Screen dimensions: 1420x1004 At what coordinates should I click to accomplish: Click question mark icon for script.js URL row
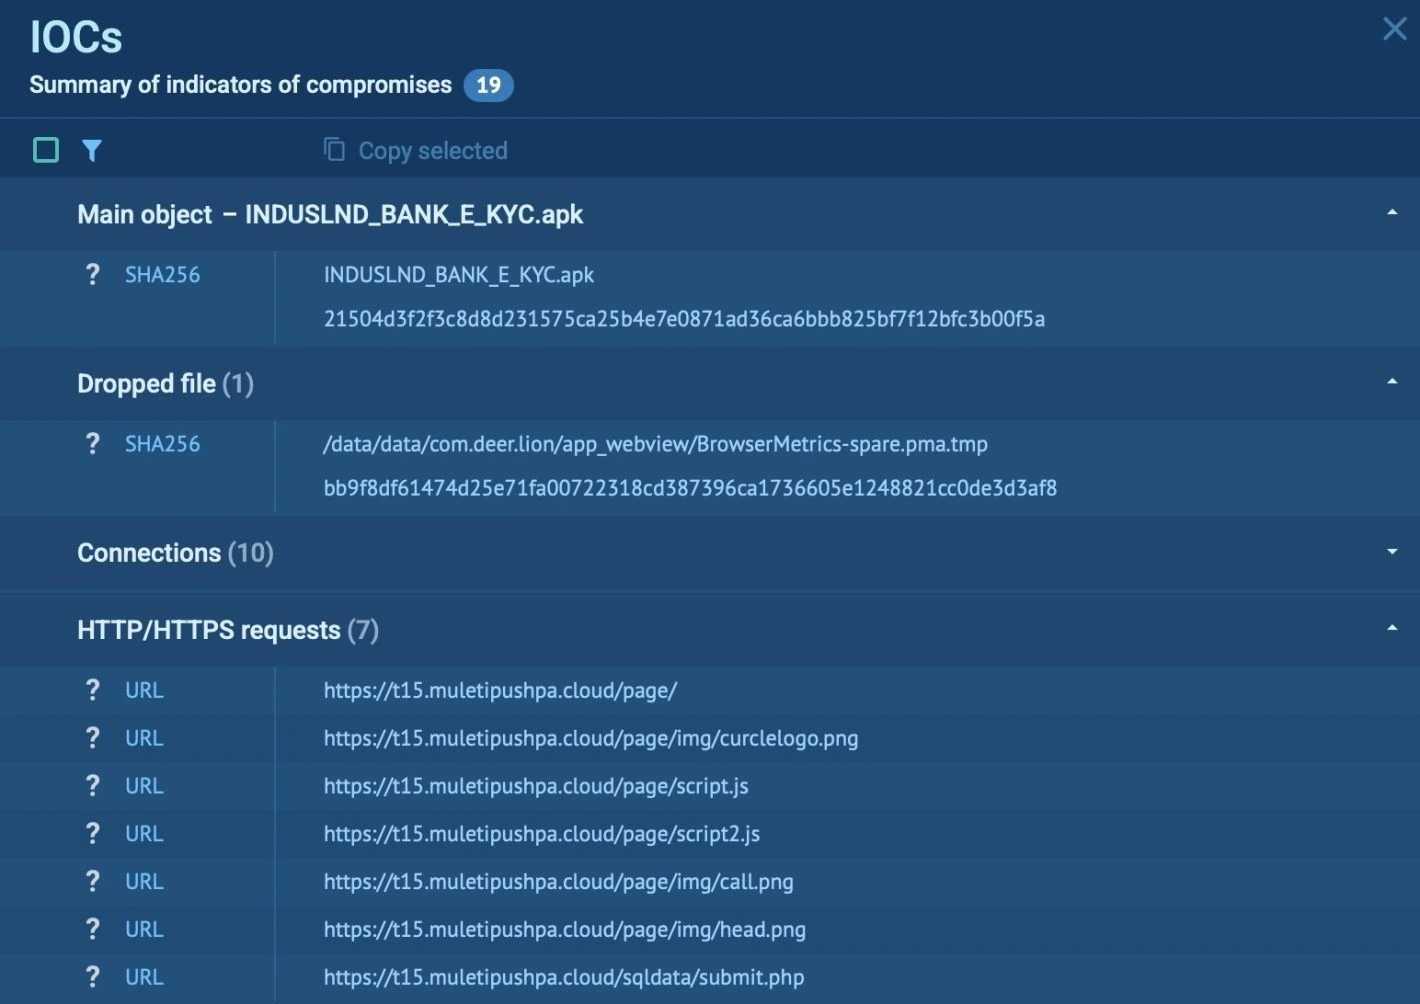tap(93, 786)
